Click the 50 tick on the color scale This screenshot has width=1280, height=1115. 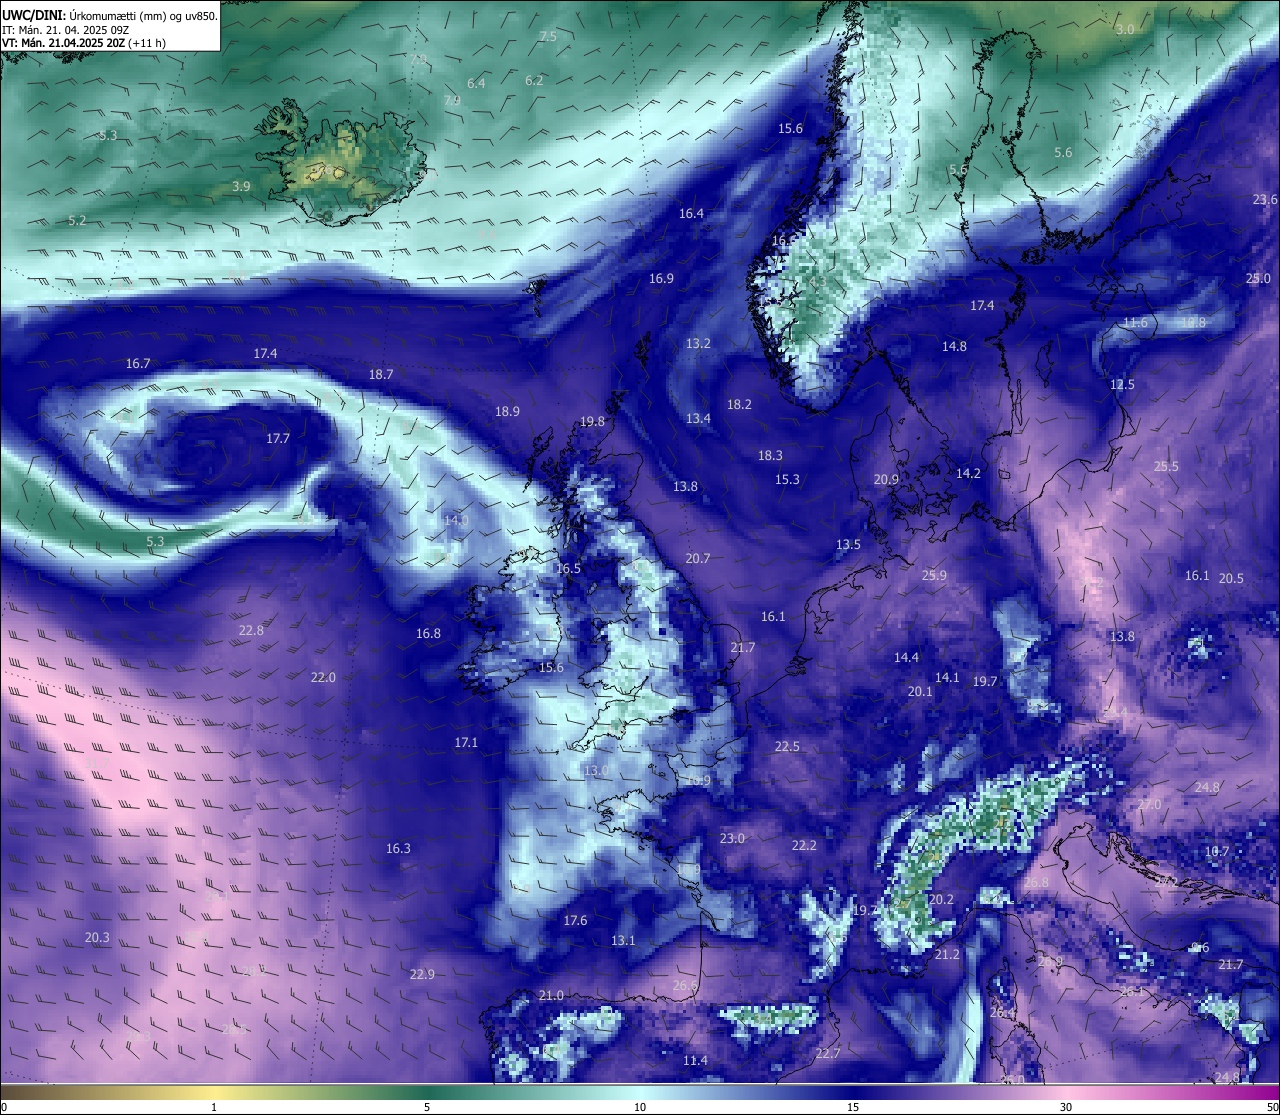point(1272,1107)
